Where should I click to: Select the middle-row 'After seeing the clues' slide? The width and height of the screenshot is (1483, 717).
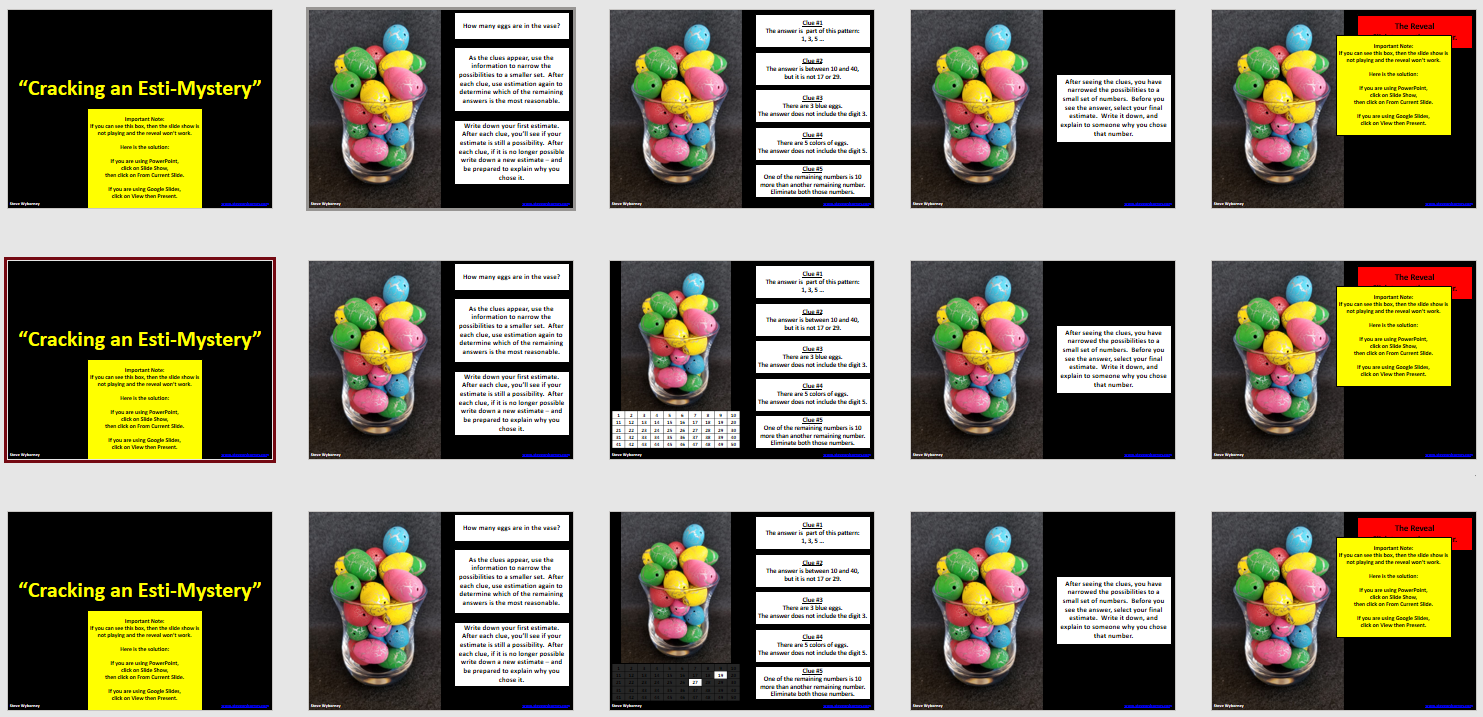[1043, 360]
